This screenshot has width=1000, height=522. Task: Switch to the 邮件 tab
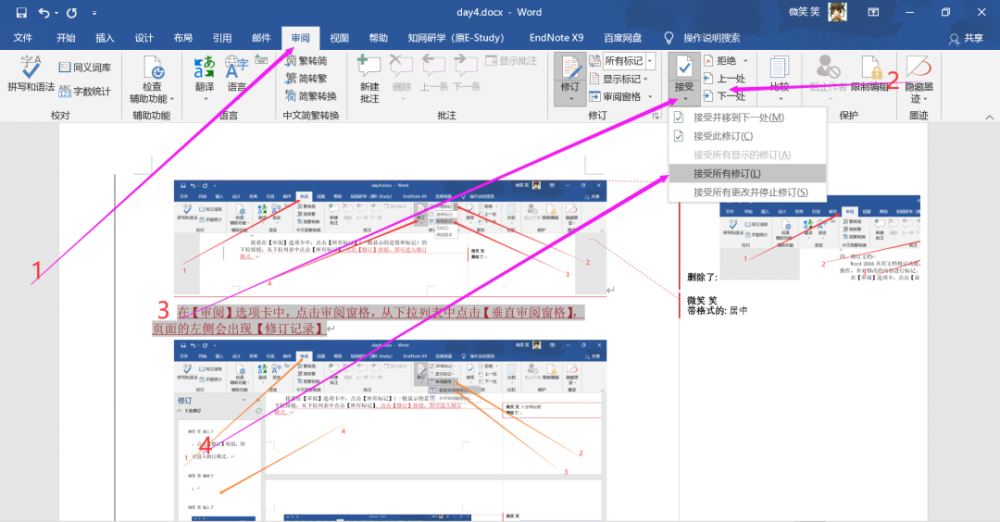click(x=261, y=38)
